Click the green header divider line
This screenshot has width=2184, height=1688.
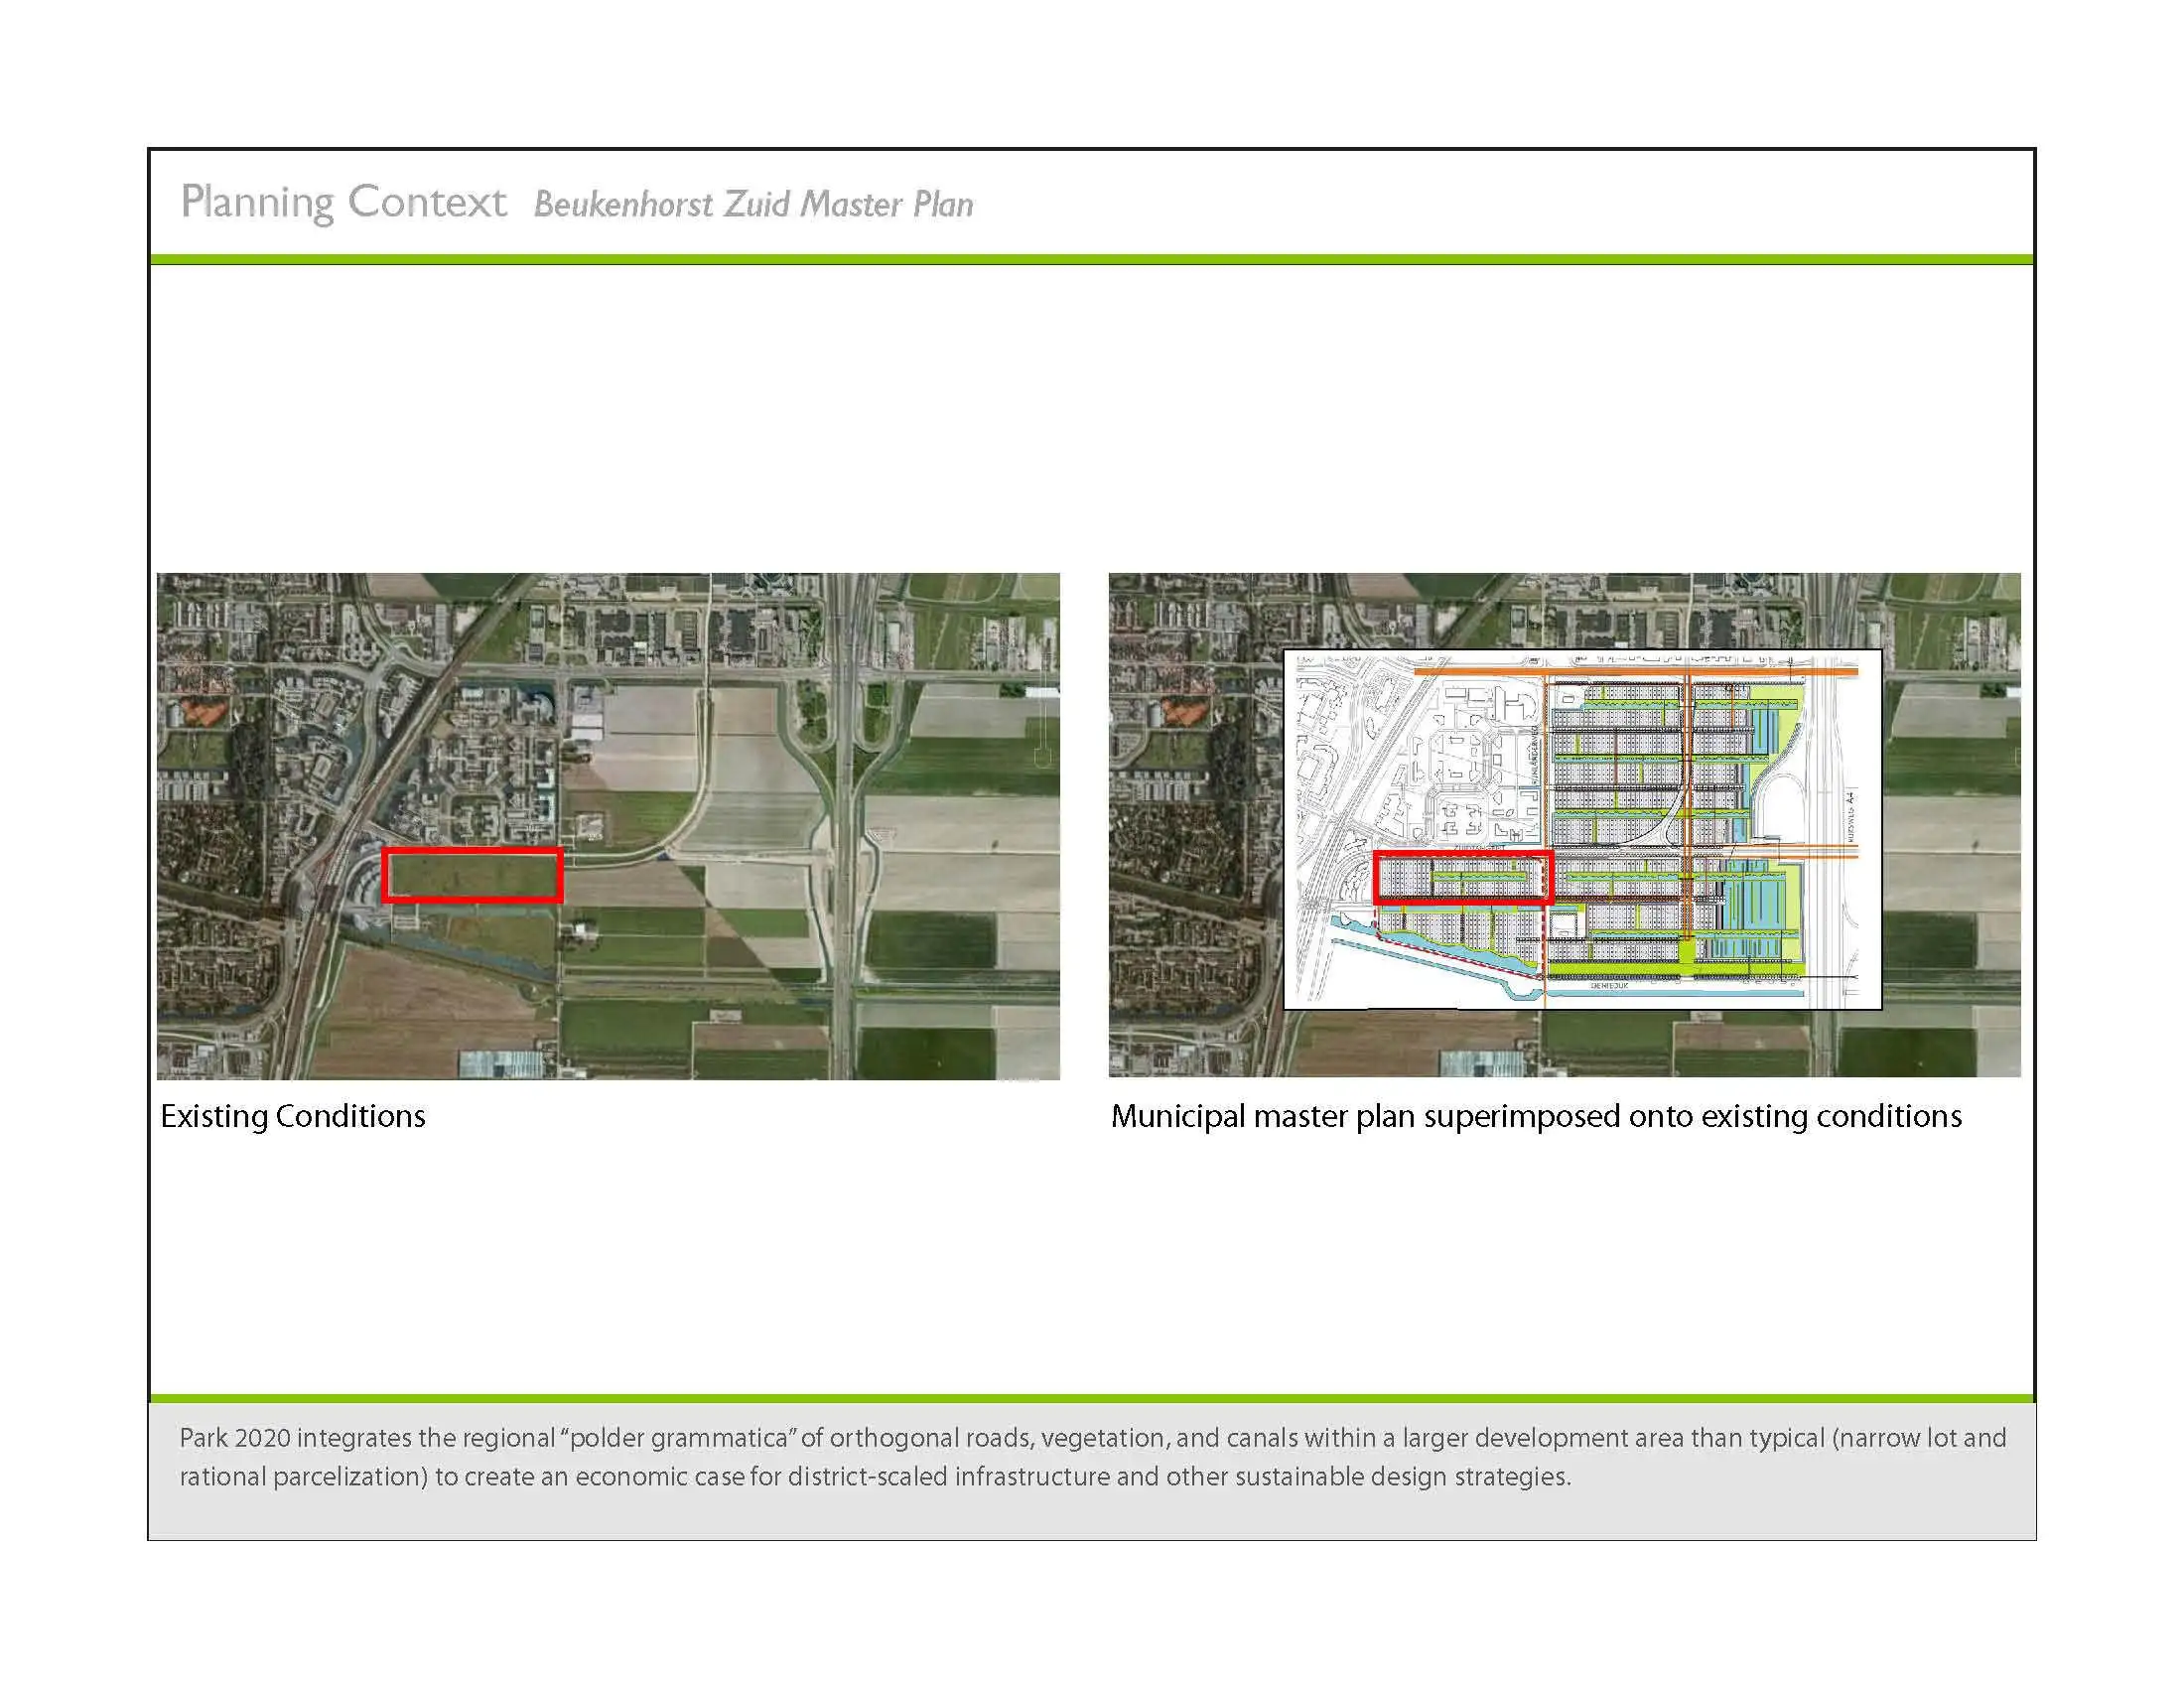coord(1092,260)
